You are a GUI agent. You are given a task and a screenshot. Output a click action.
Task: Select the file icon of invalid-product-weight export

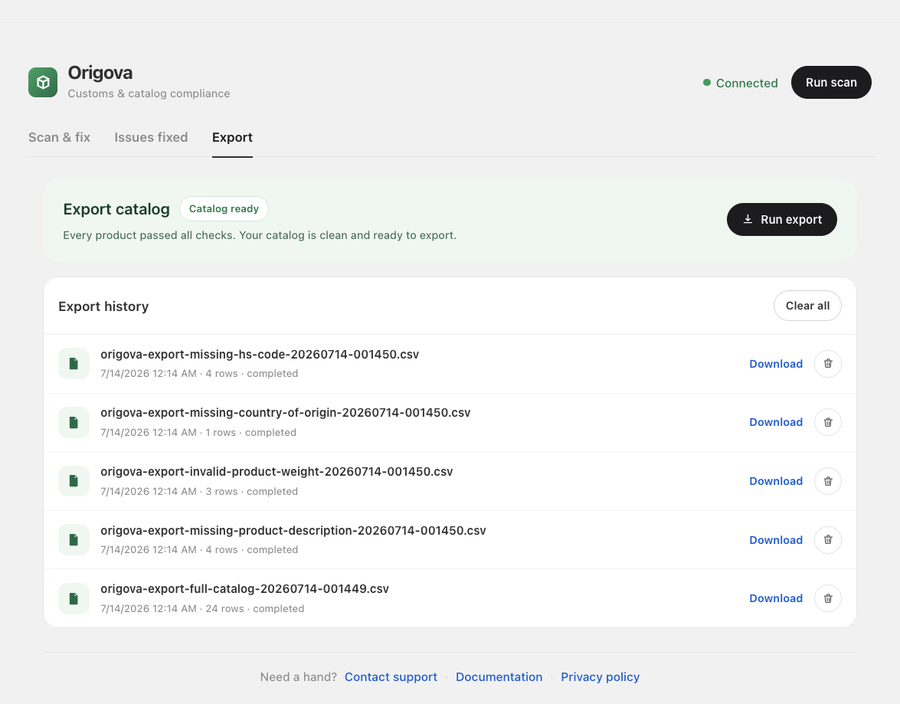pyautogui.click(x=73, y=481)
